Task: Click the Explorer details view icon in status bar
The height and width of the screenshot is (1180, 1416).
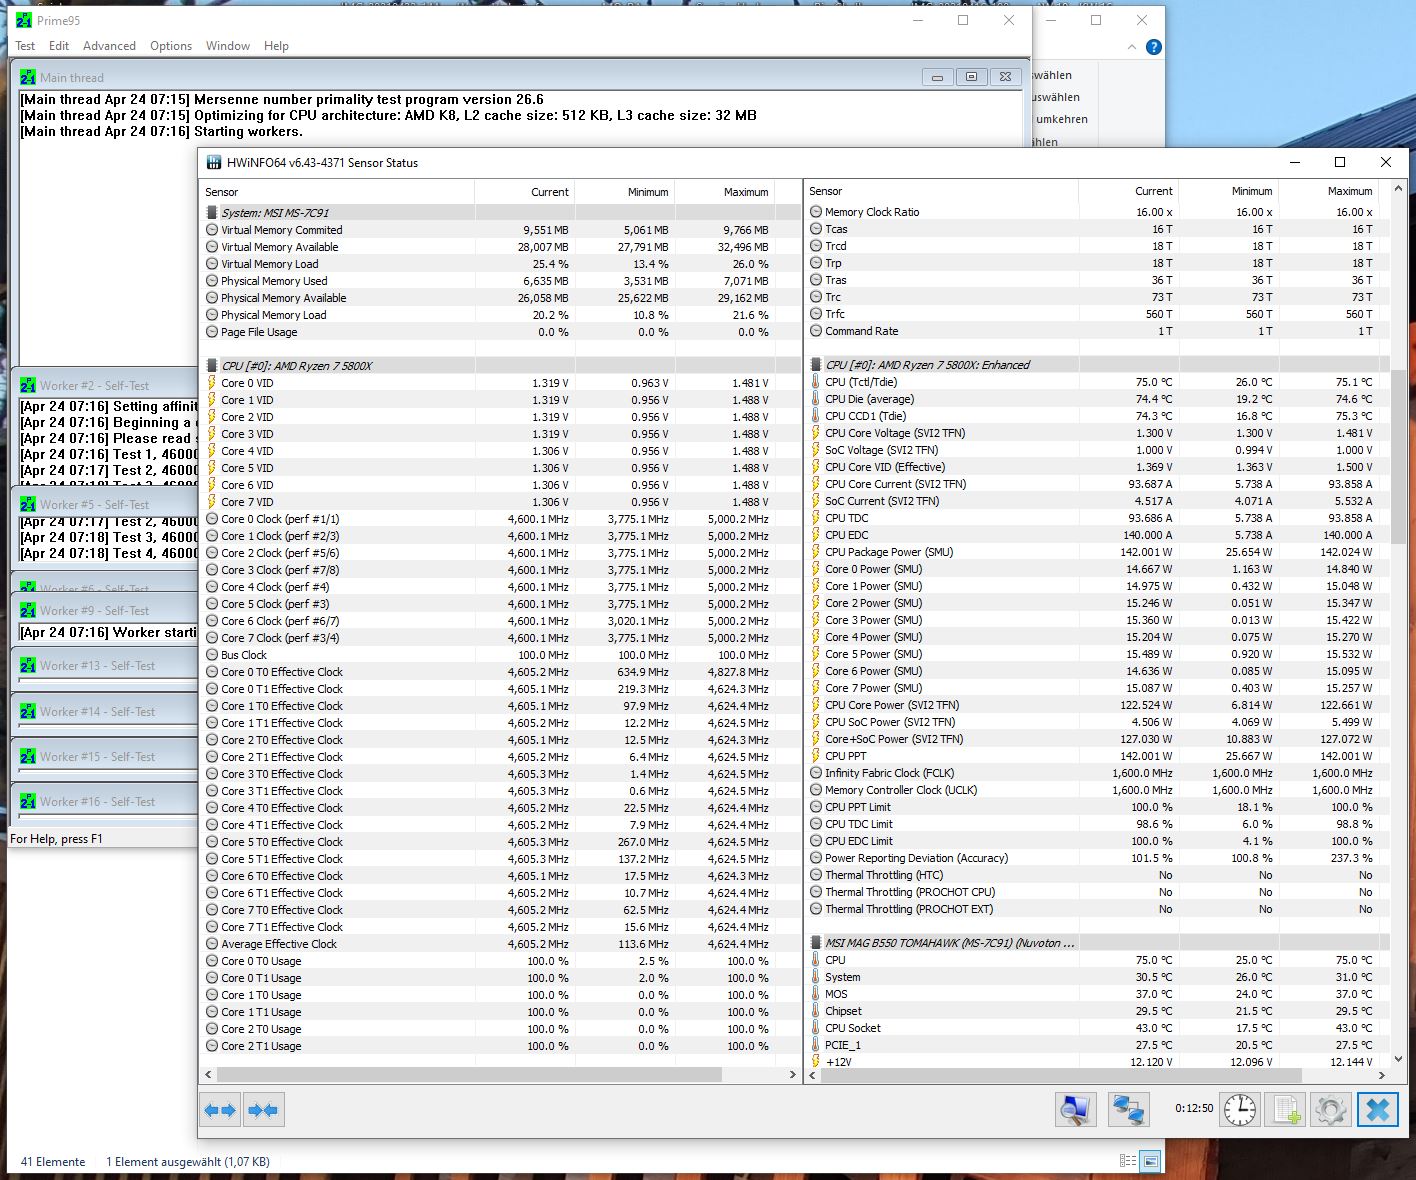Action: pos(1128,1161)
